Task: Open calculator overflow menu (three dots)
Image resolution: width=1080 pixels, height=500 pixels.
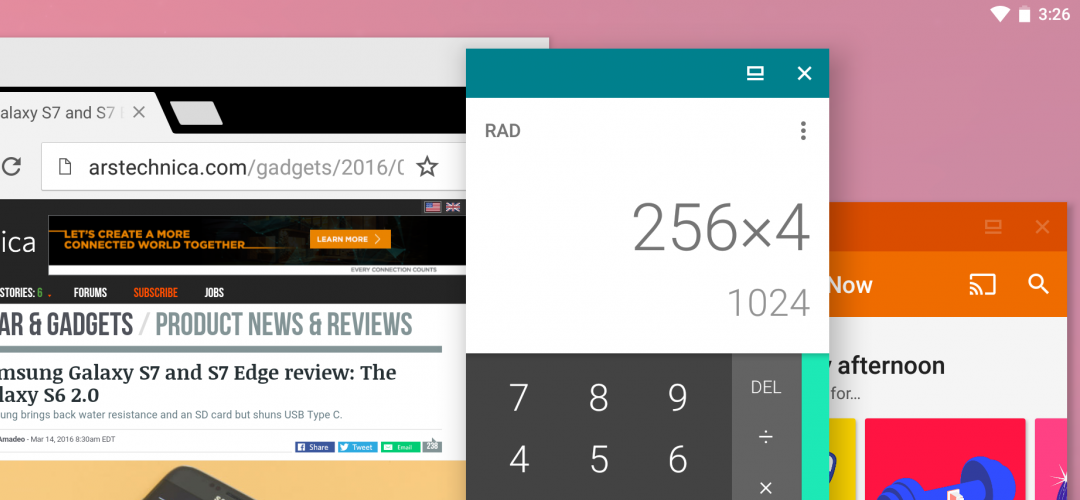Action: (x=802, y=131)
